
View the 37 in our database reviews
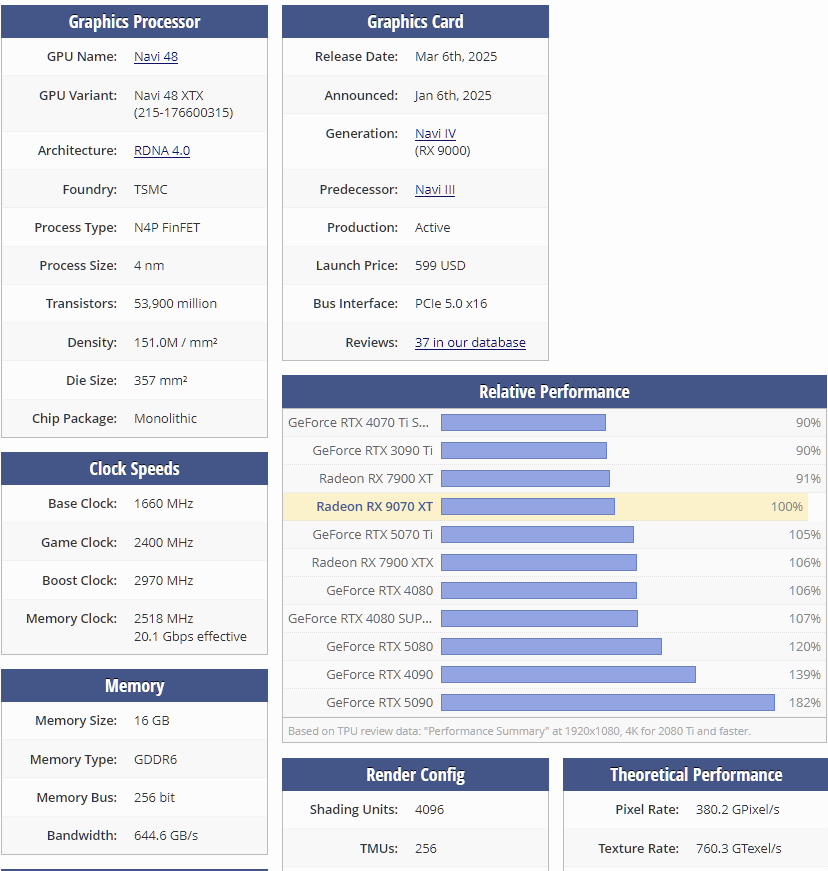[x=470, y=342]
